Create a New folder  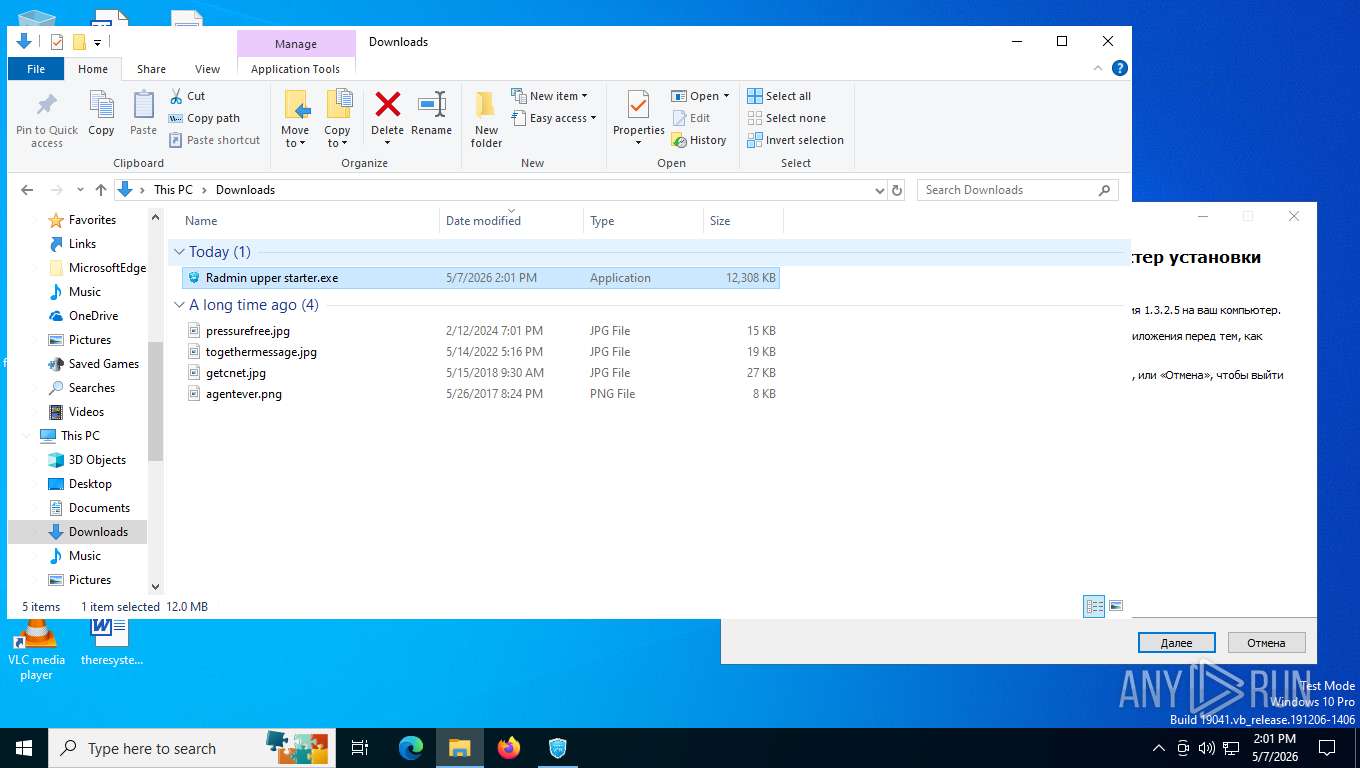(x=486, y=119)
